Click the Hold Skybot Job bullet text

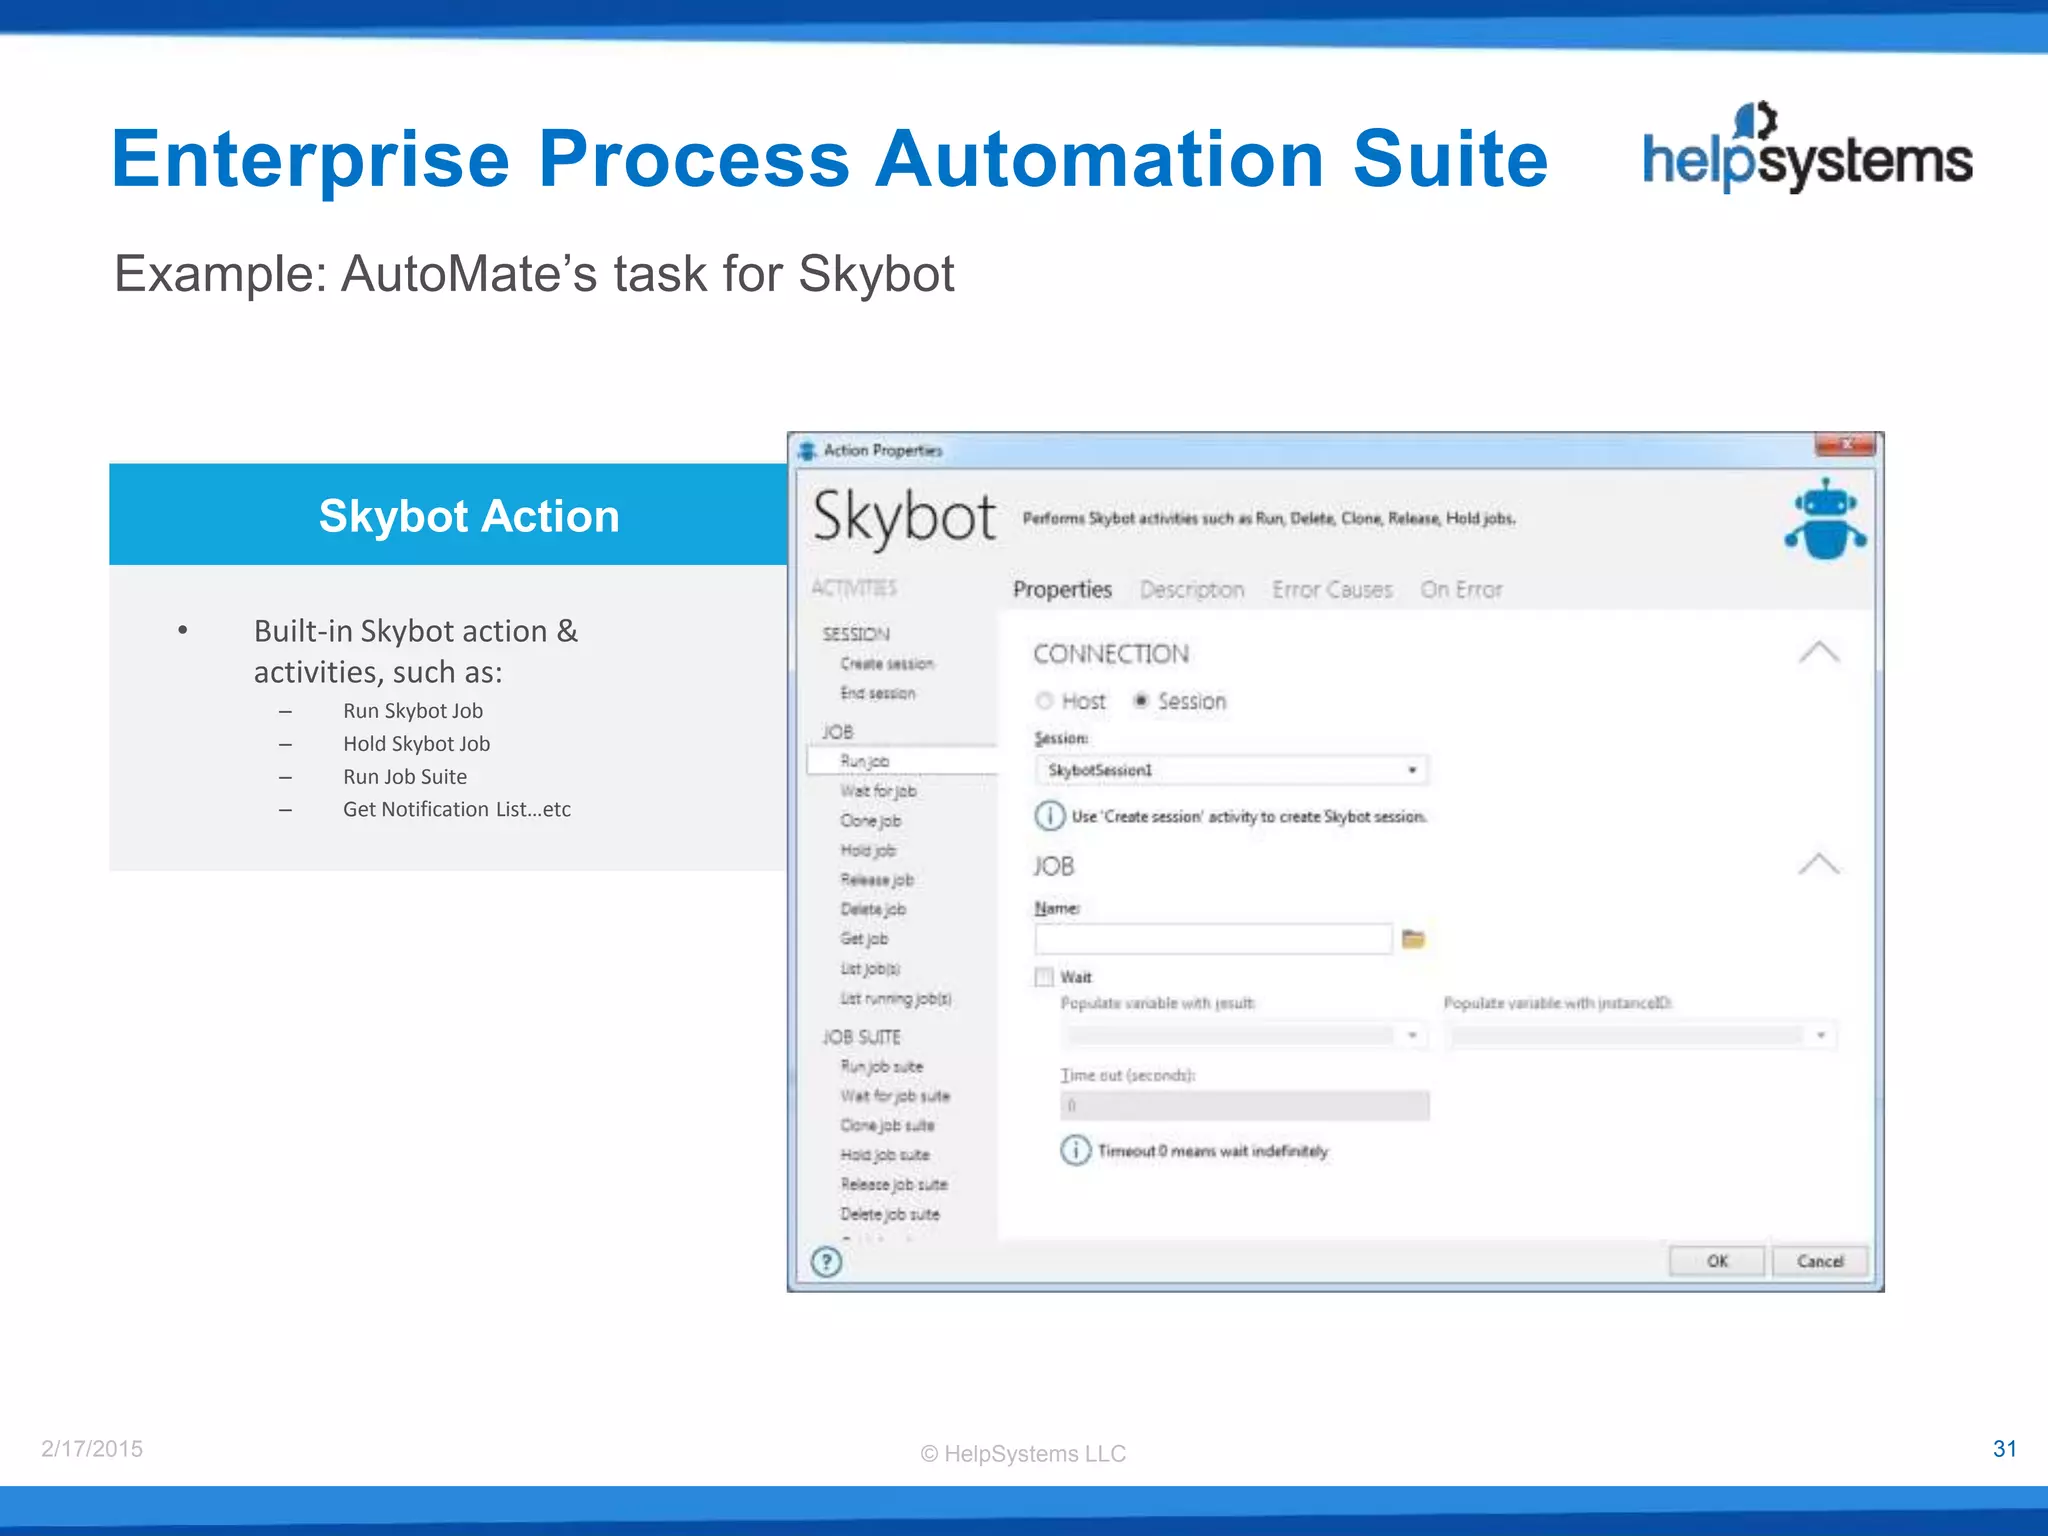(x=416, y=744)
